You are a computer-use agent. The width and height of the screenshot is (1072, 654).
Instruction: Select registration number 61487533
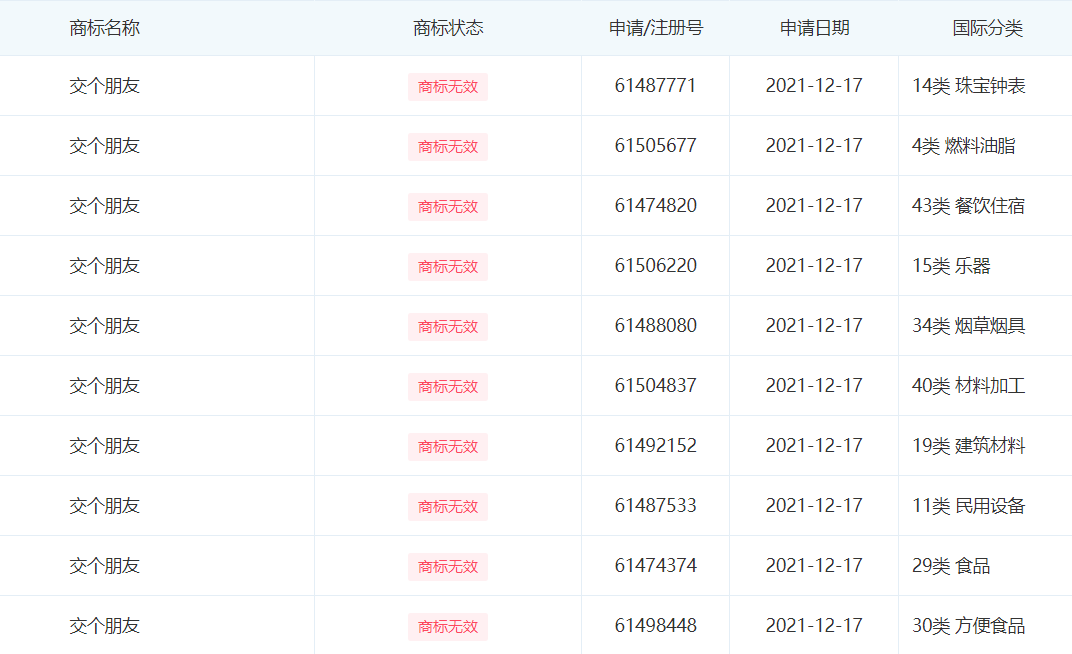click(x=655, y=506)
